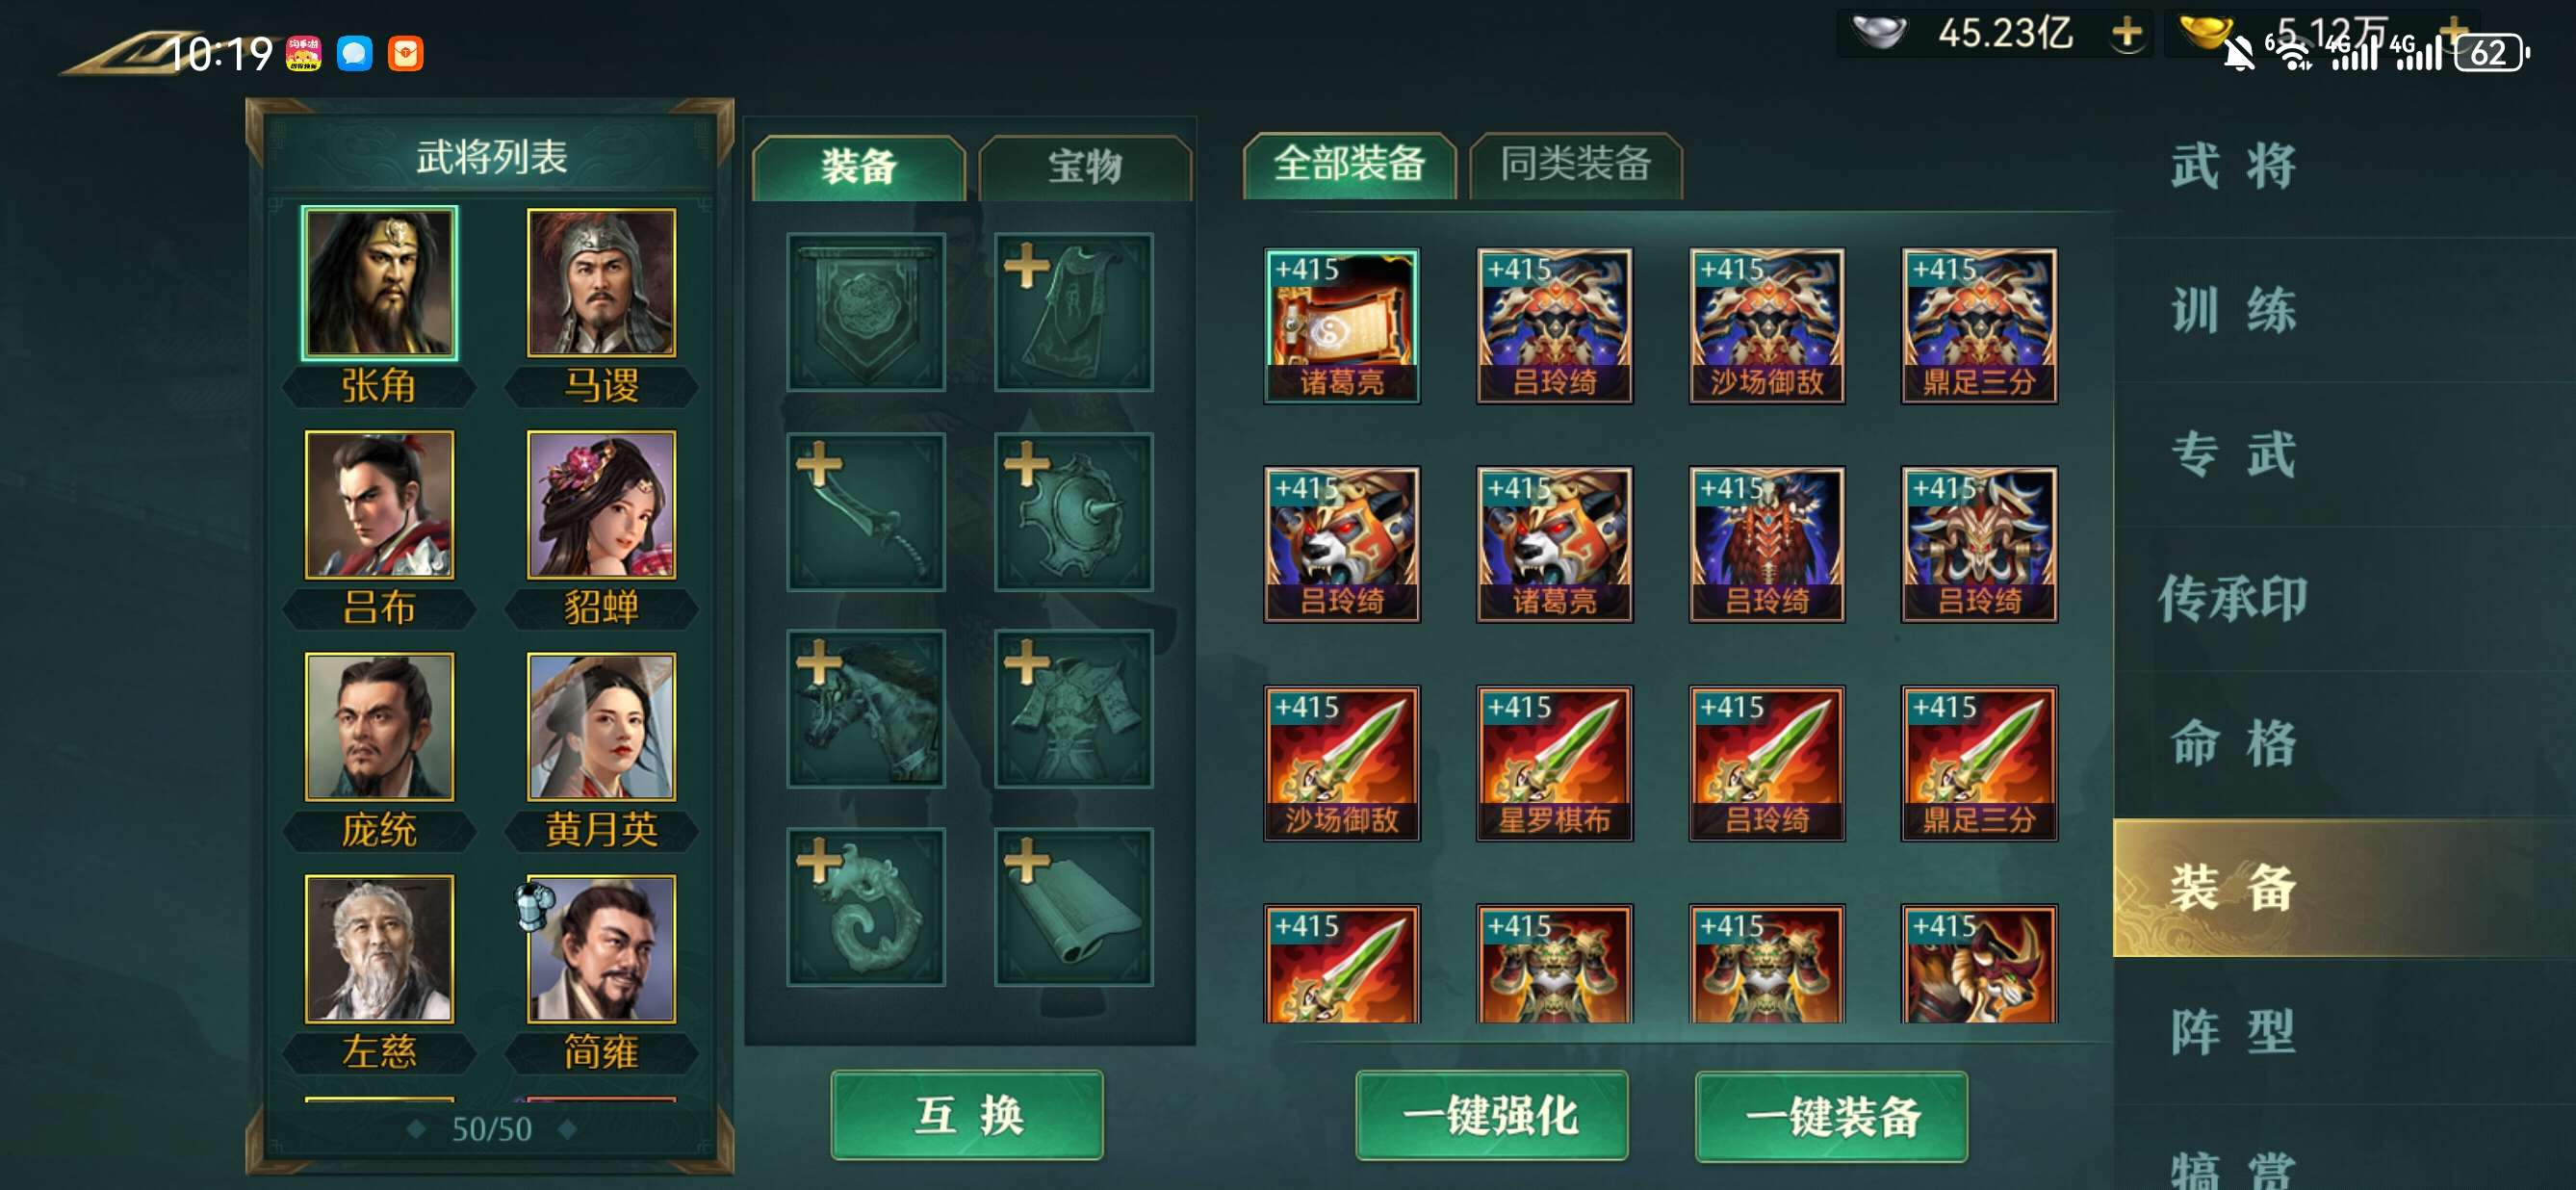Tap the empty jade dragon pendant slot
The image size is (2576, 1190).
866,907
